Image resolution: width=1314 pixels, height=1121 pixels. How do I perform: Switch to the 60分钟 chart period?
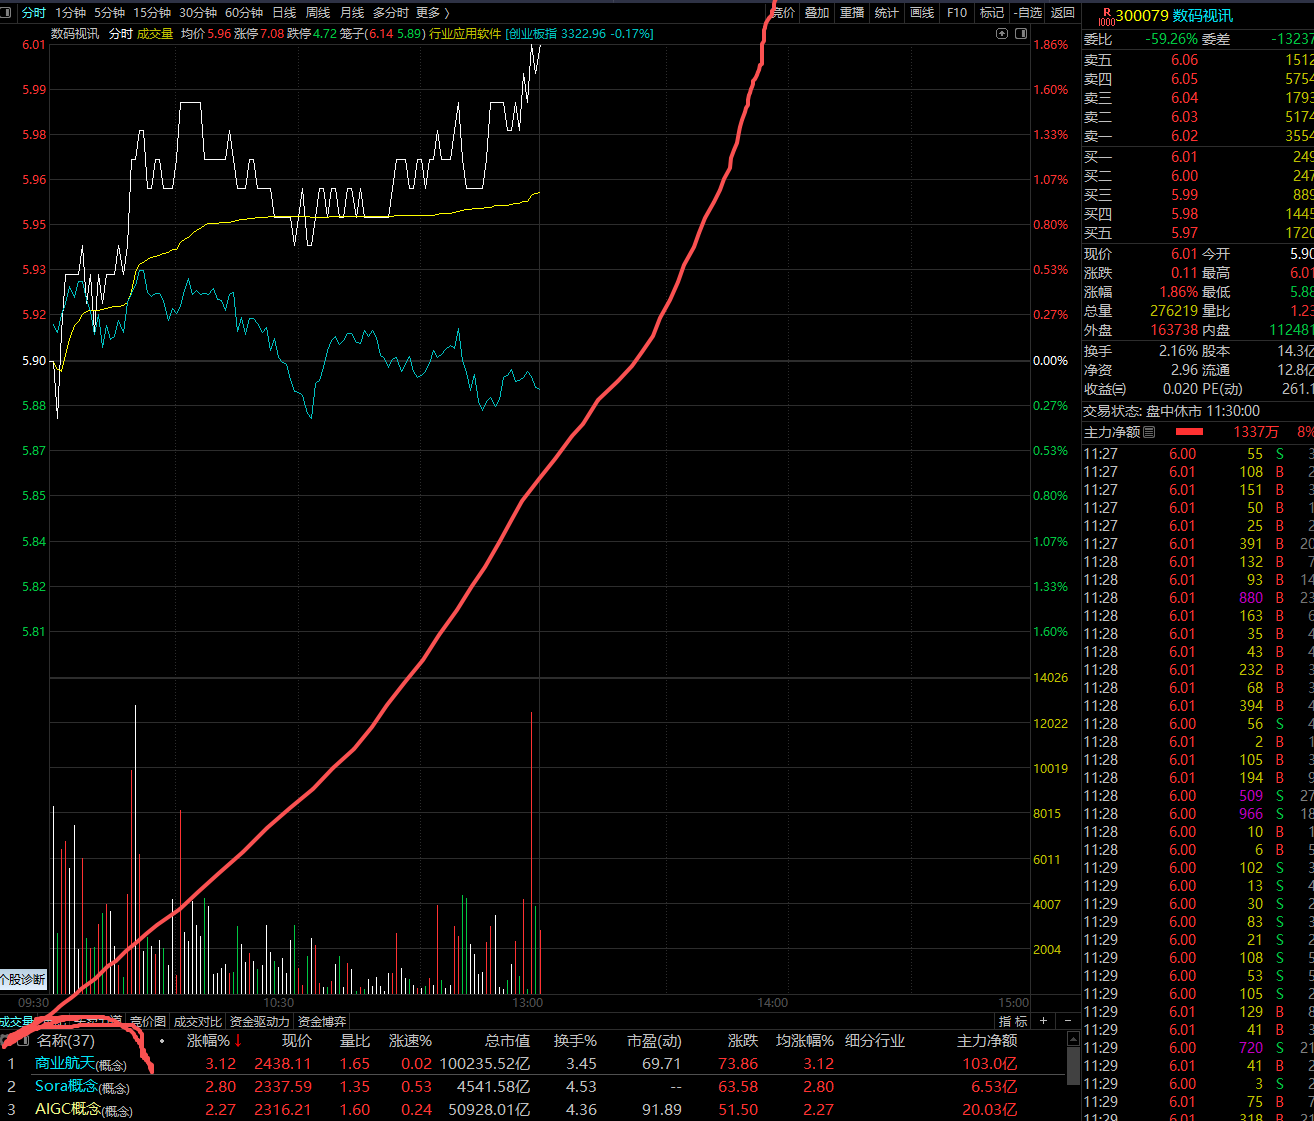244,13
